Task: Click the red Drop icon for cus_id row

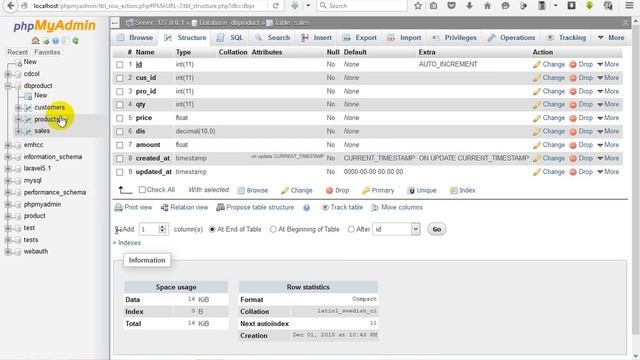Action: 573,78
